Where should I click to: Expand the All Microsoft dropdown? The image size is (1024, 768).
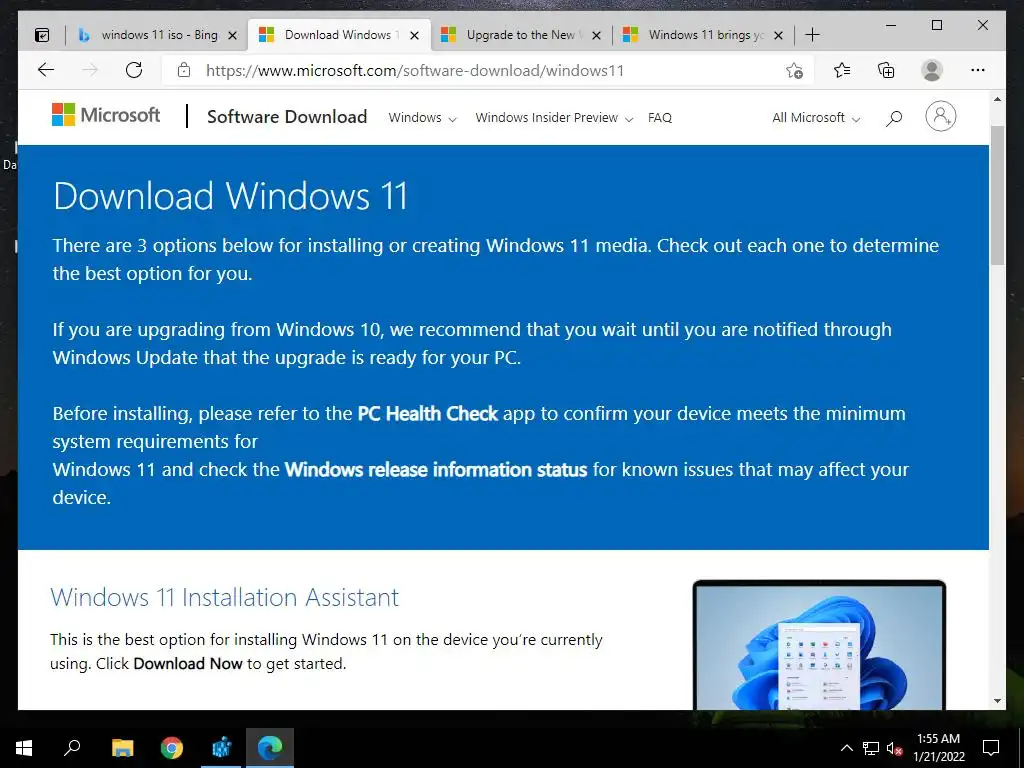[x=816, y=118]
